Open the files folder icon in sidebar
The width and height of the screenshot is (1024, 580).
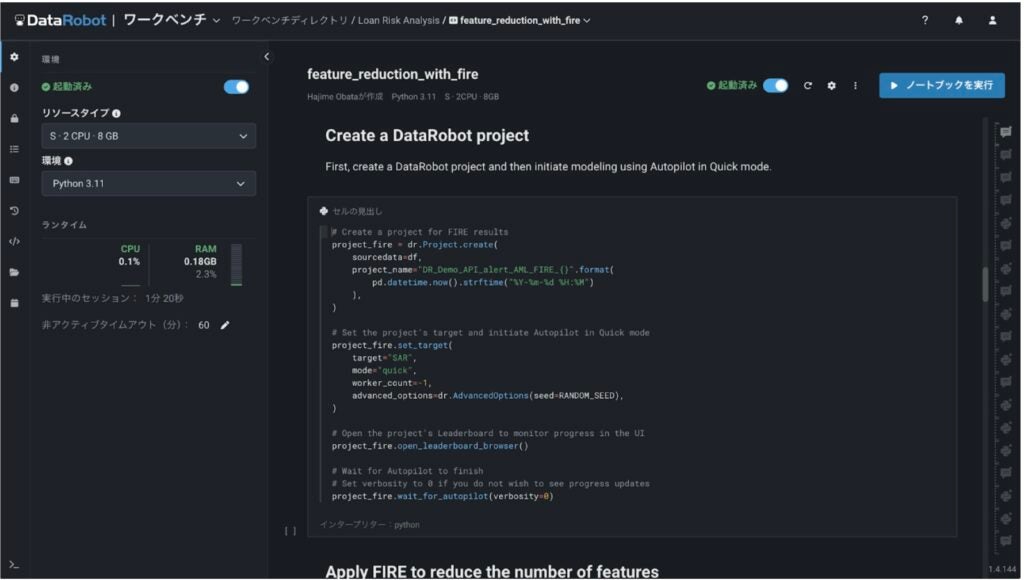14,272
